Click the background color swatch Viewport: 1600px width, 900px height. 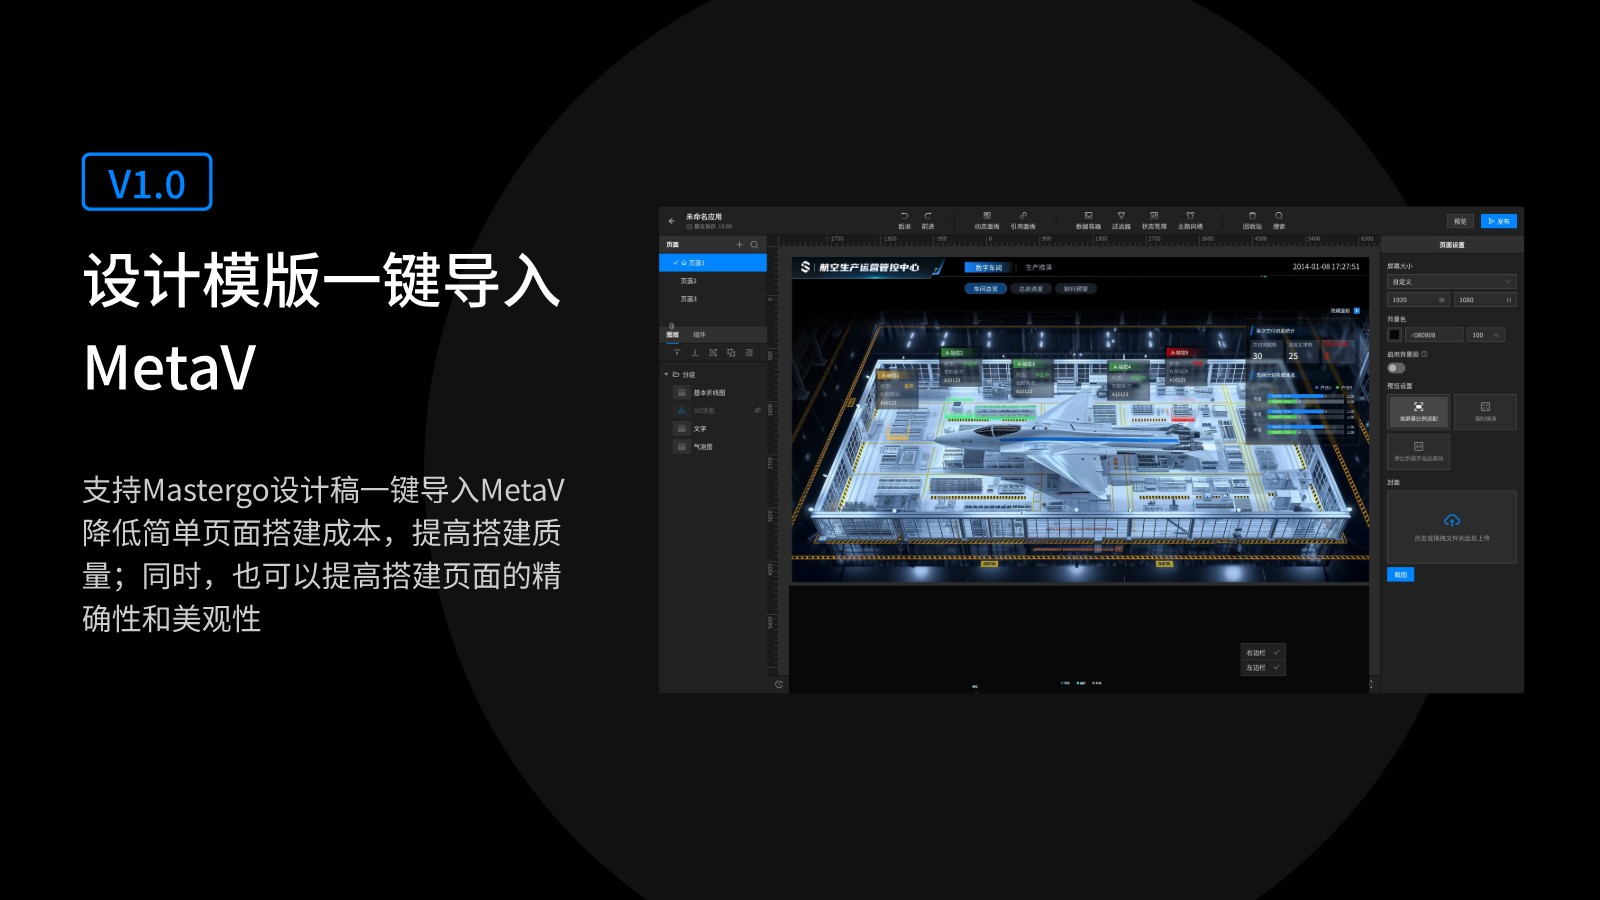pyautogui.click(x=1395, y=335)
